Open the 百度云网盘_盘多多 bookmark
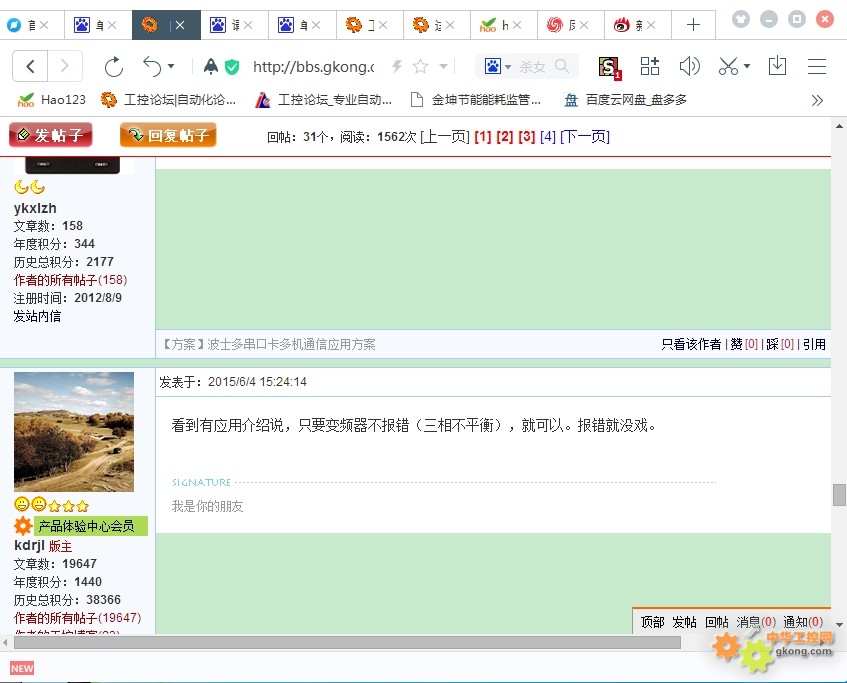The width and height of the screenshot is (847, 683). click(x=626, y=100)
